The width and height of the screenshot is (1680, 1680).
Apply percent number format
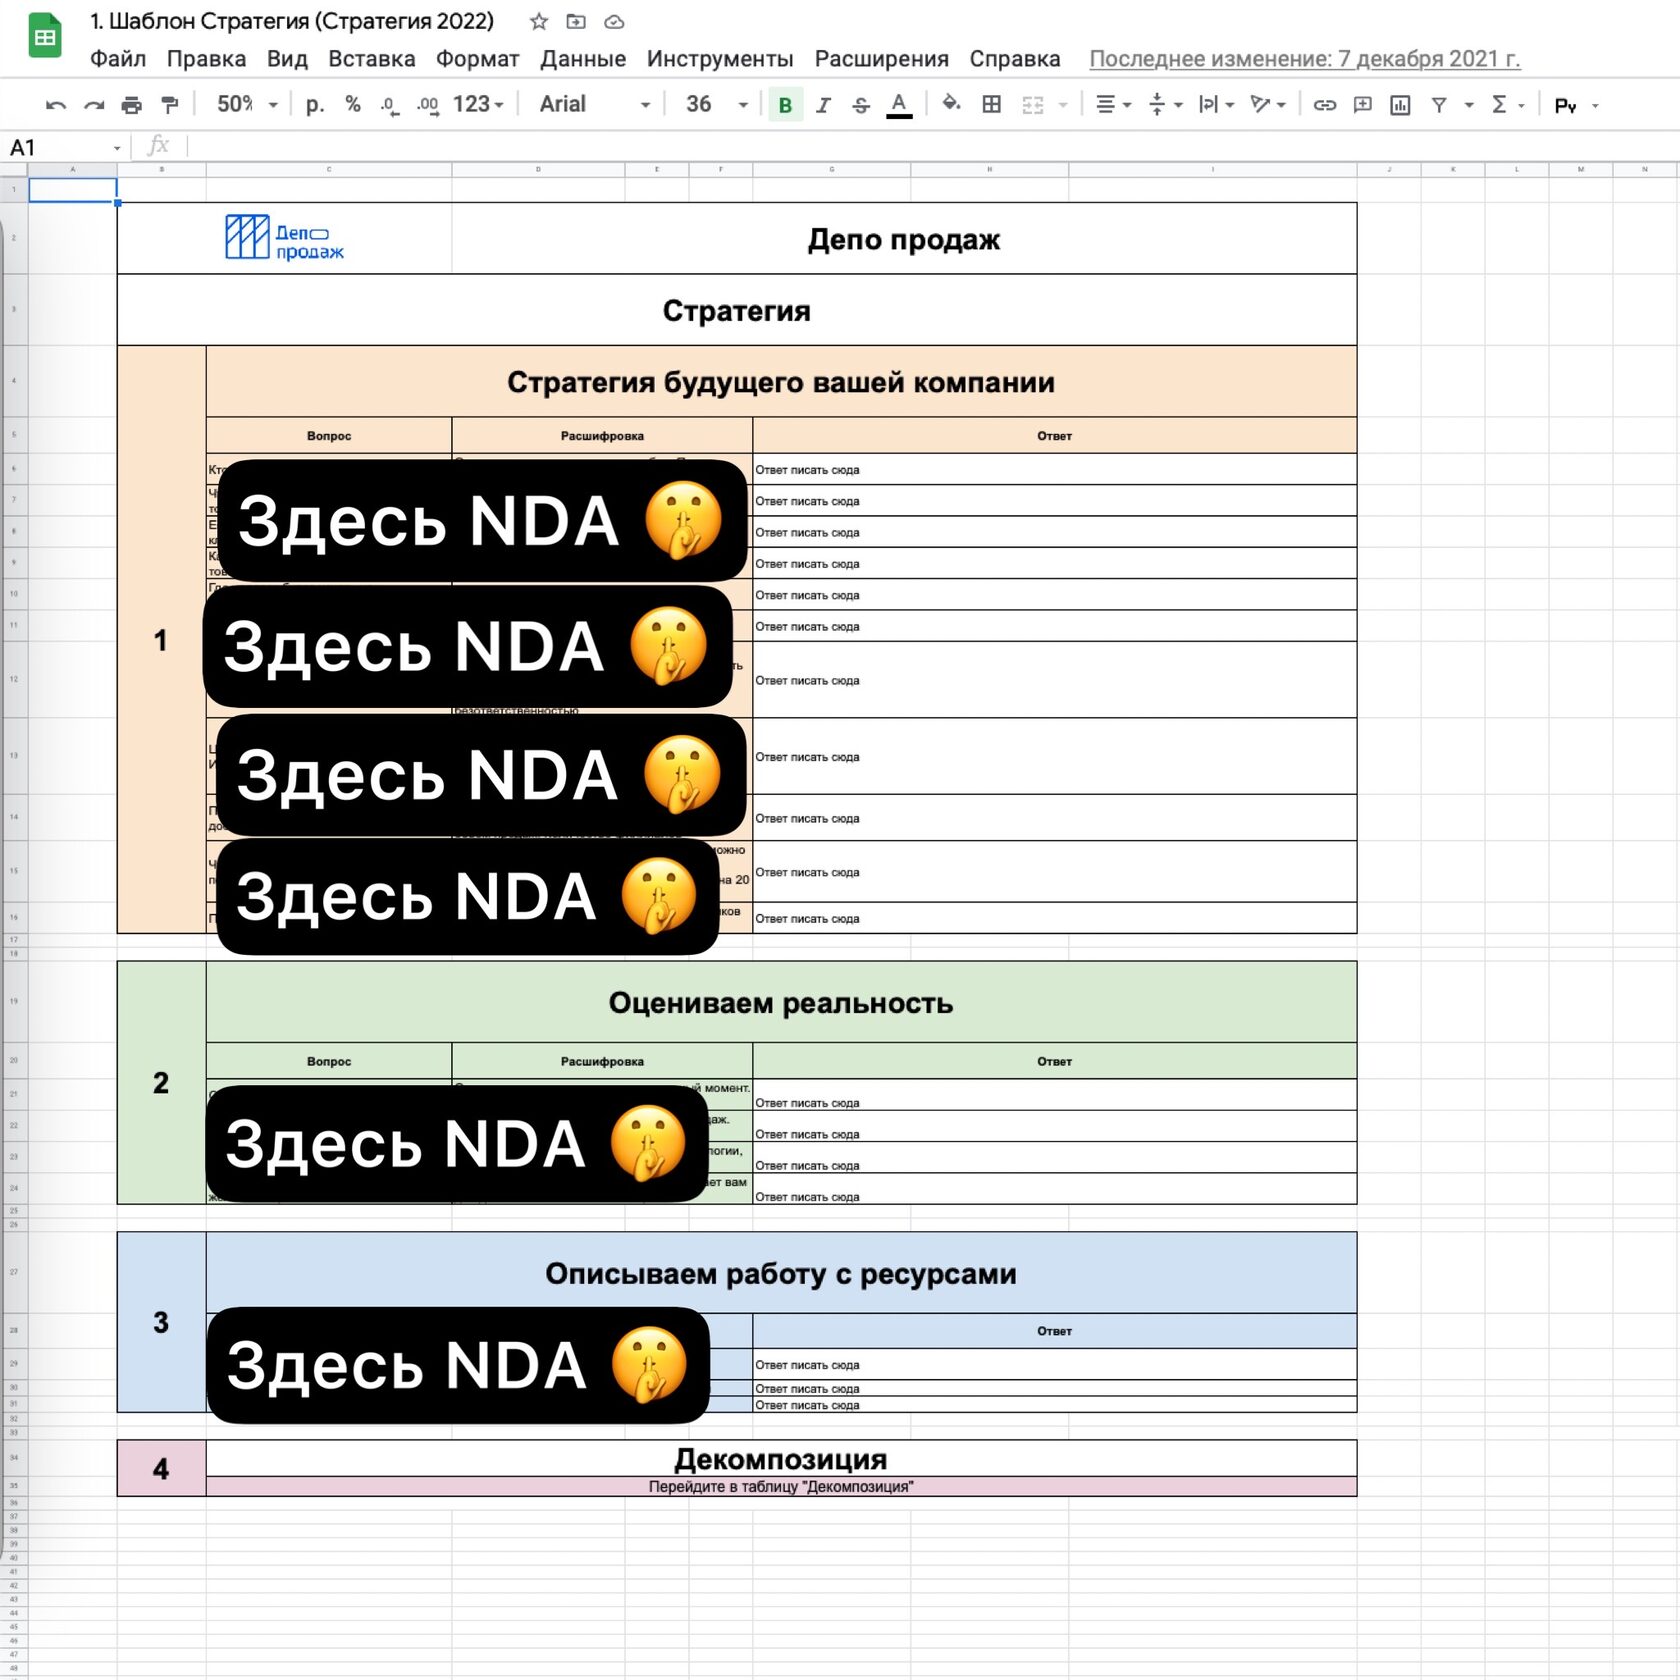pos(352,104)
